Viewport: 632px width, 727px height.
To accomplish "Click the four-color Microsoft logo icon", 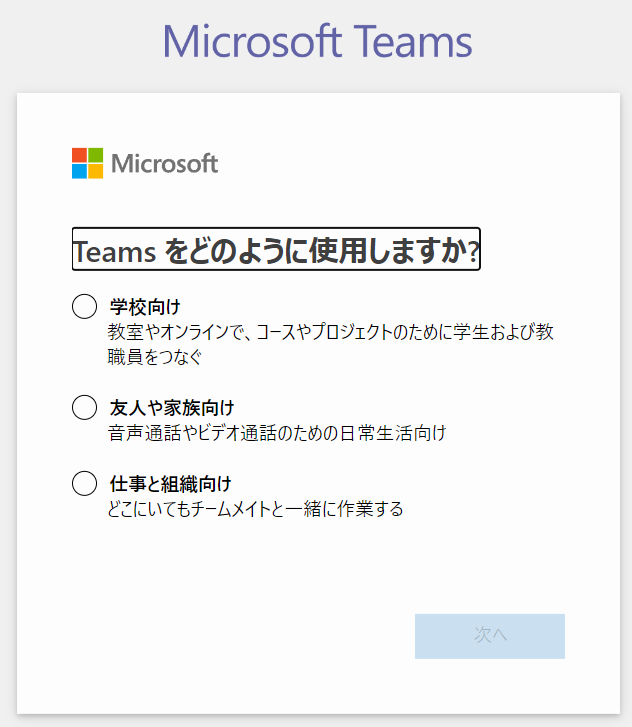I will (x=87, y=163).
